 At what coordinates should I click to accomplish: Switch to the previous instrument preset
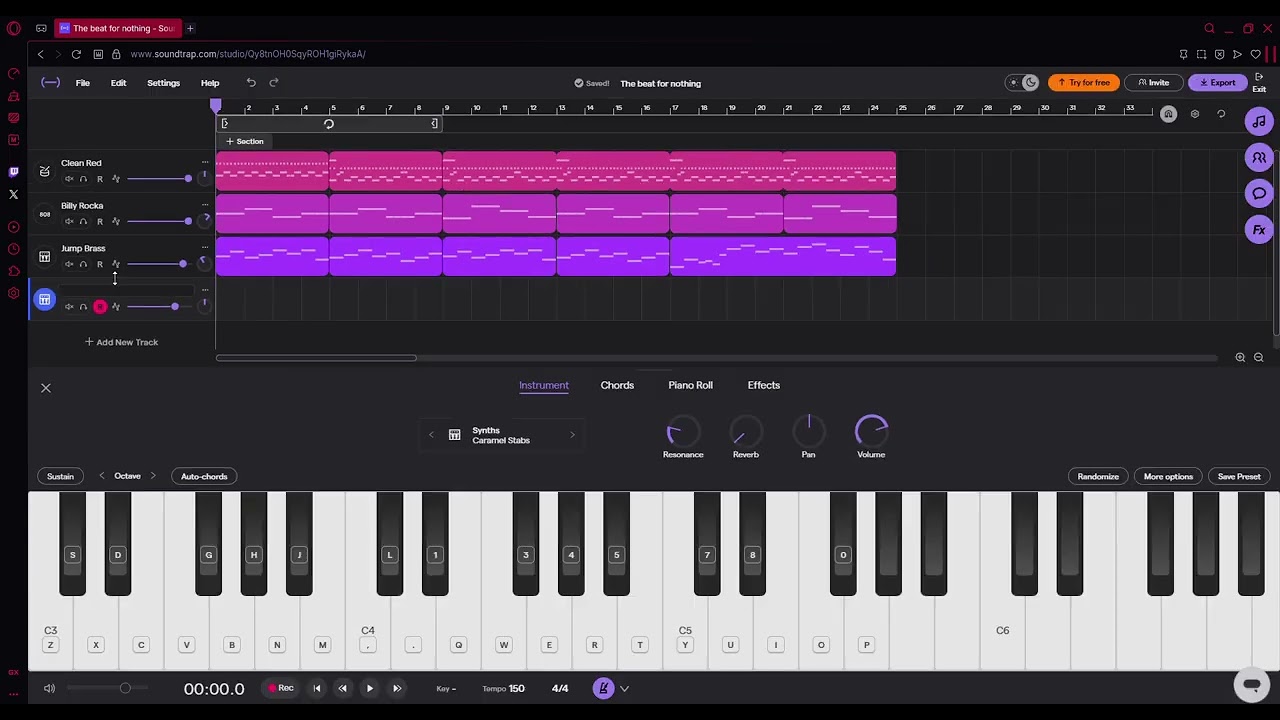[x=431, y=435]
